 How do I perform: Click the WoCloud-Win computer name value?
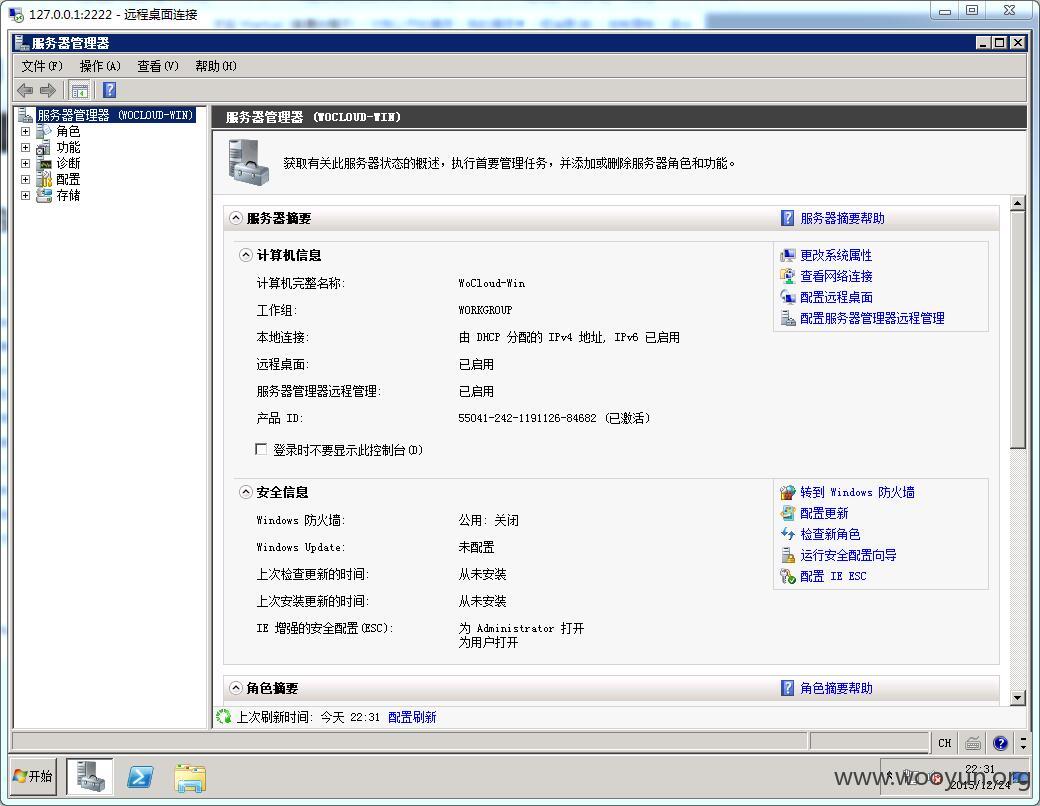pos(491,283)
